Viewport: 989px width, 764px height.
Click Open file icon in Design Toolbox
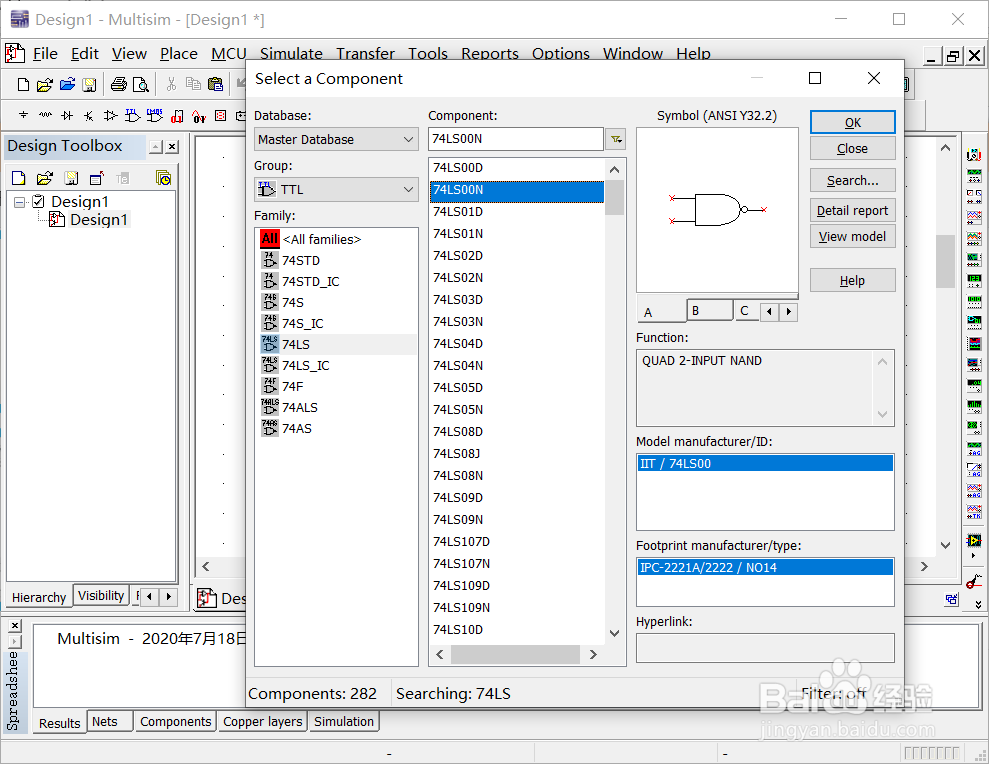[45, 179]
